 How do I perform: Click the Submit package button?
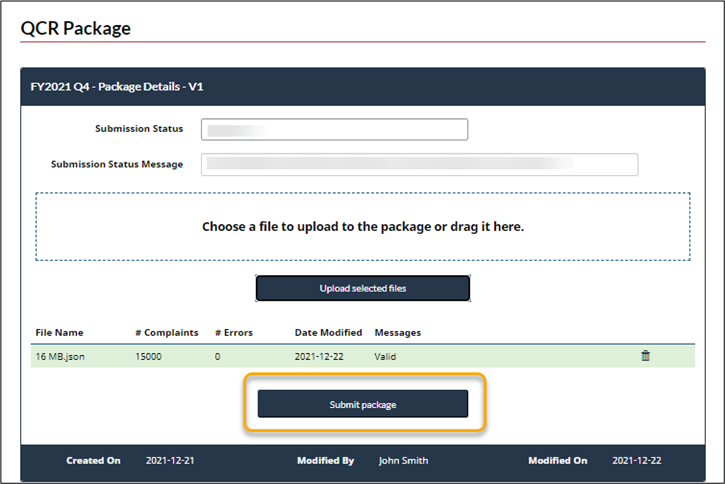point(363,404)
